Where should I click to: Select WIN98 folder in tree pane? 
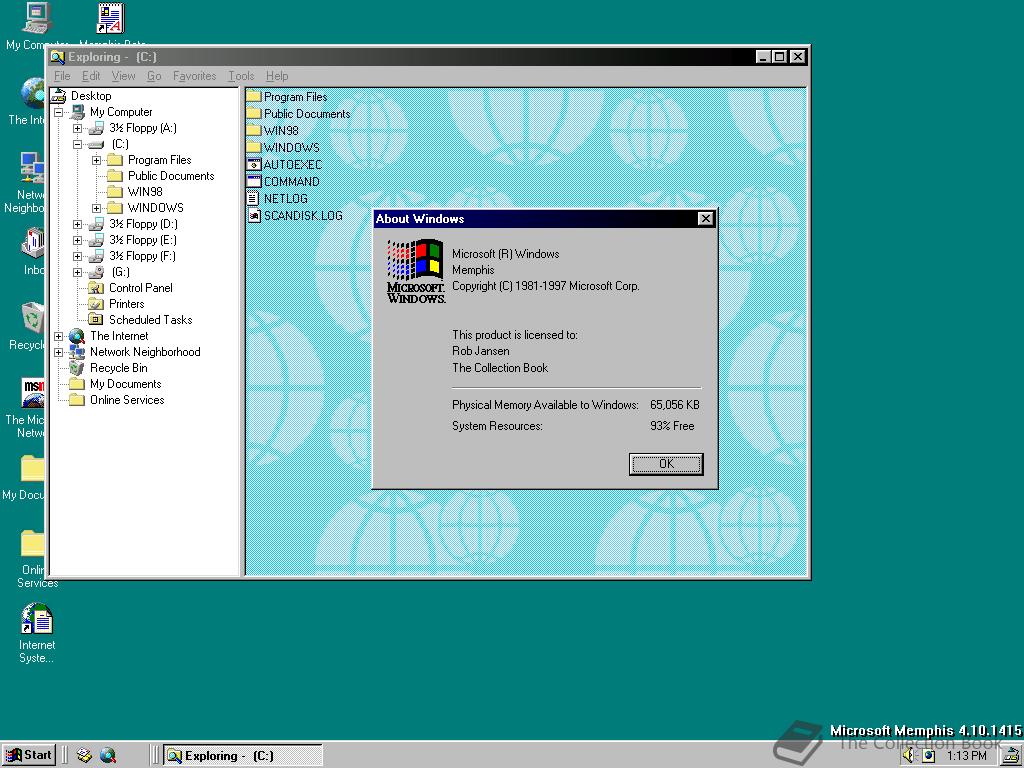pos(115,192)
